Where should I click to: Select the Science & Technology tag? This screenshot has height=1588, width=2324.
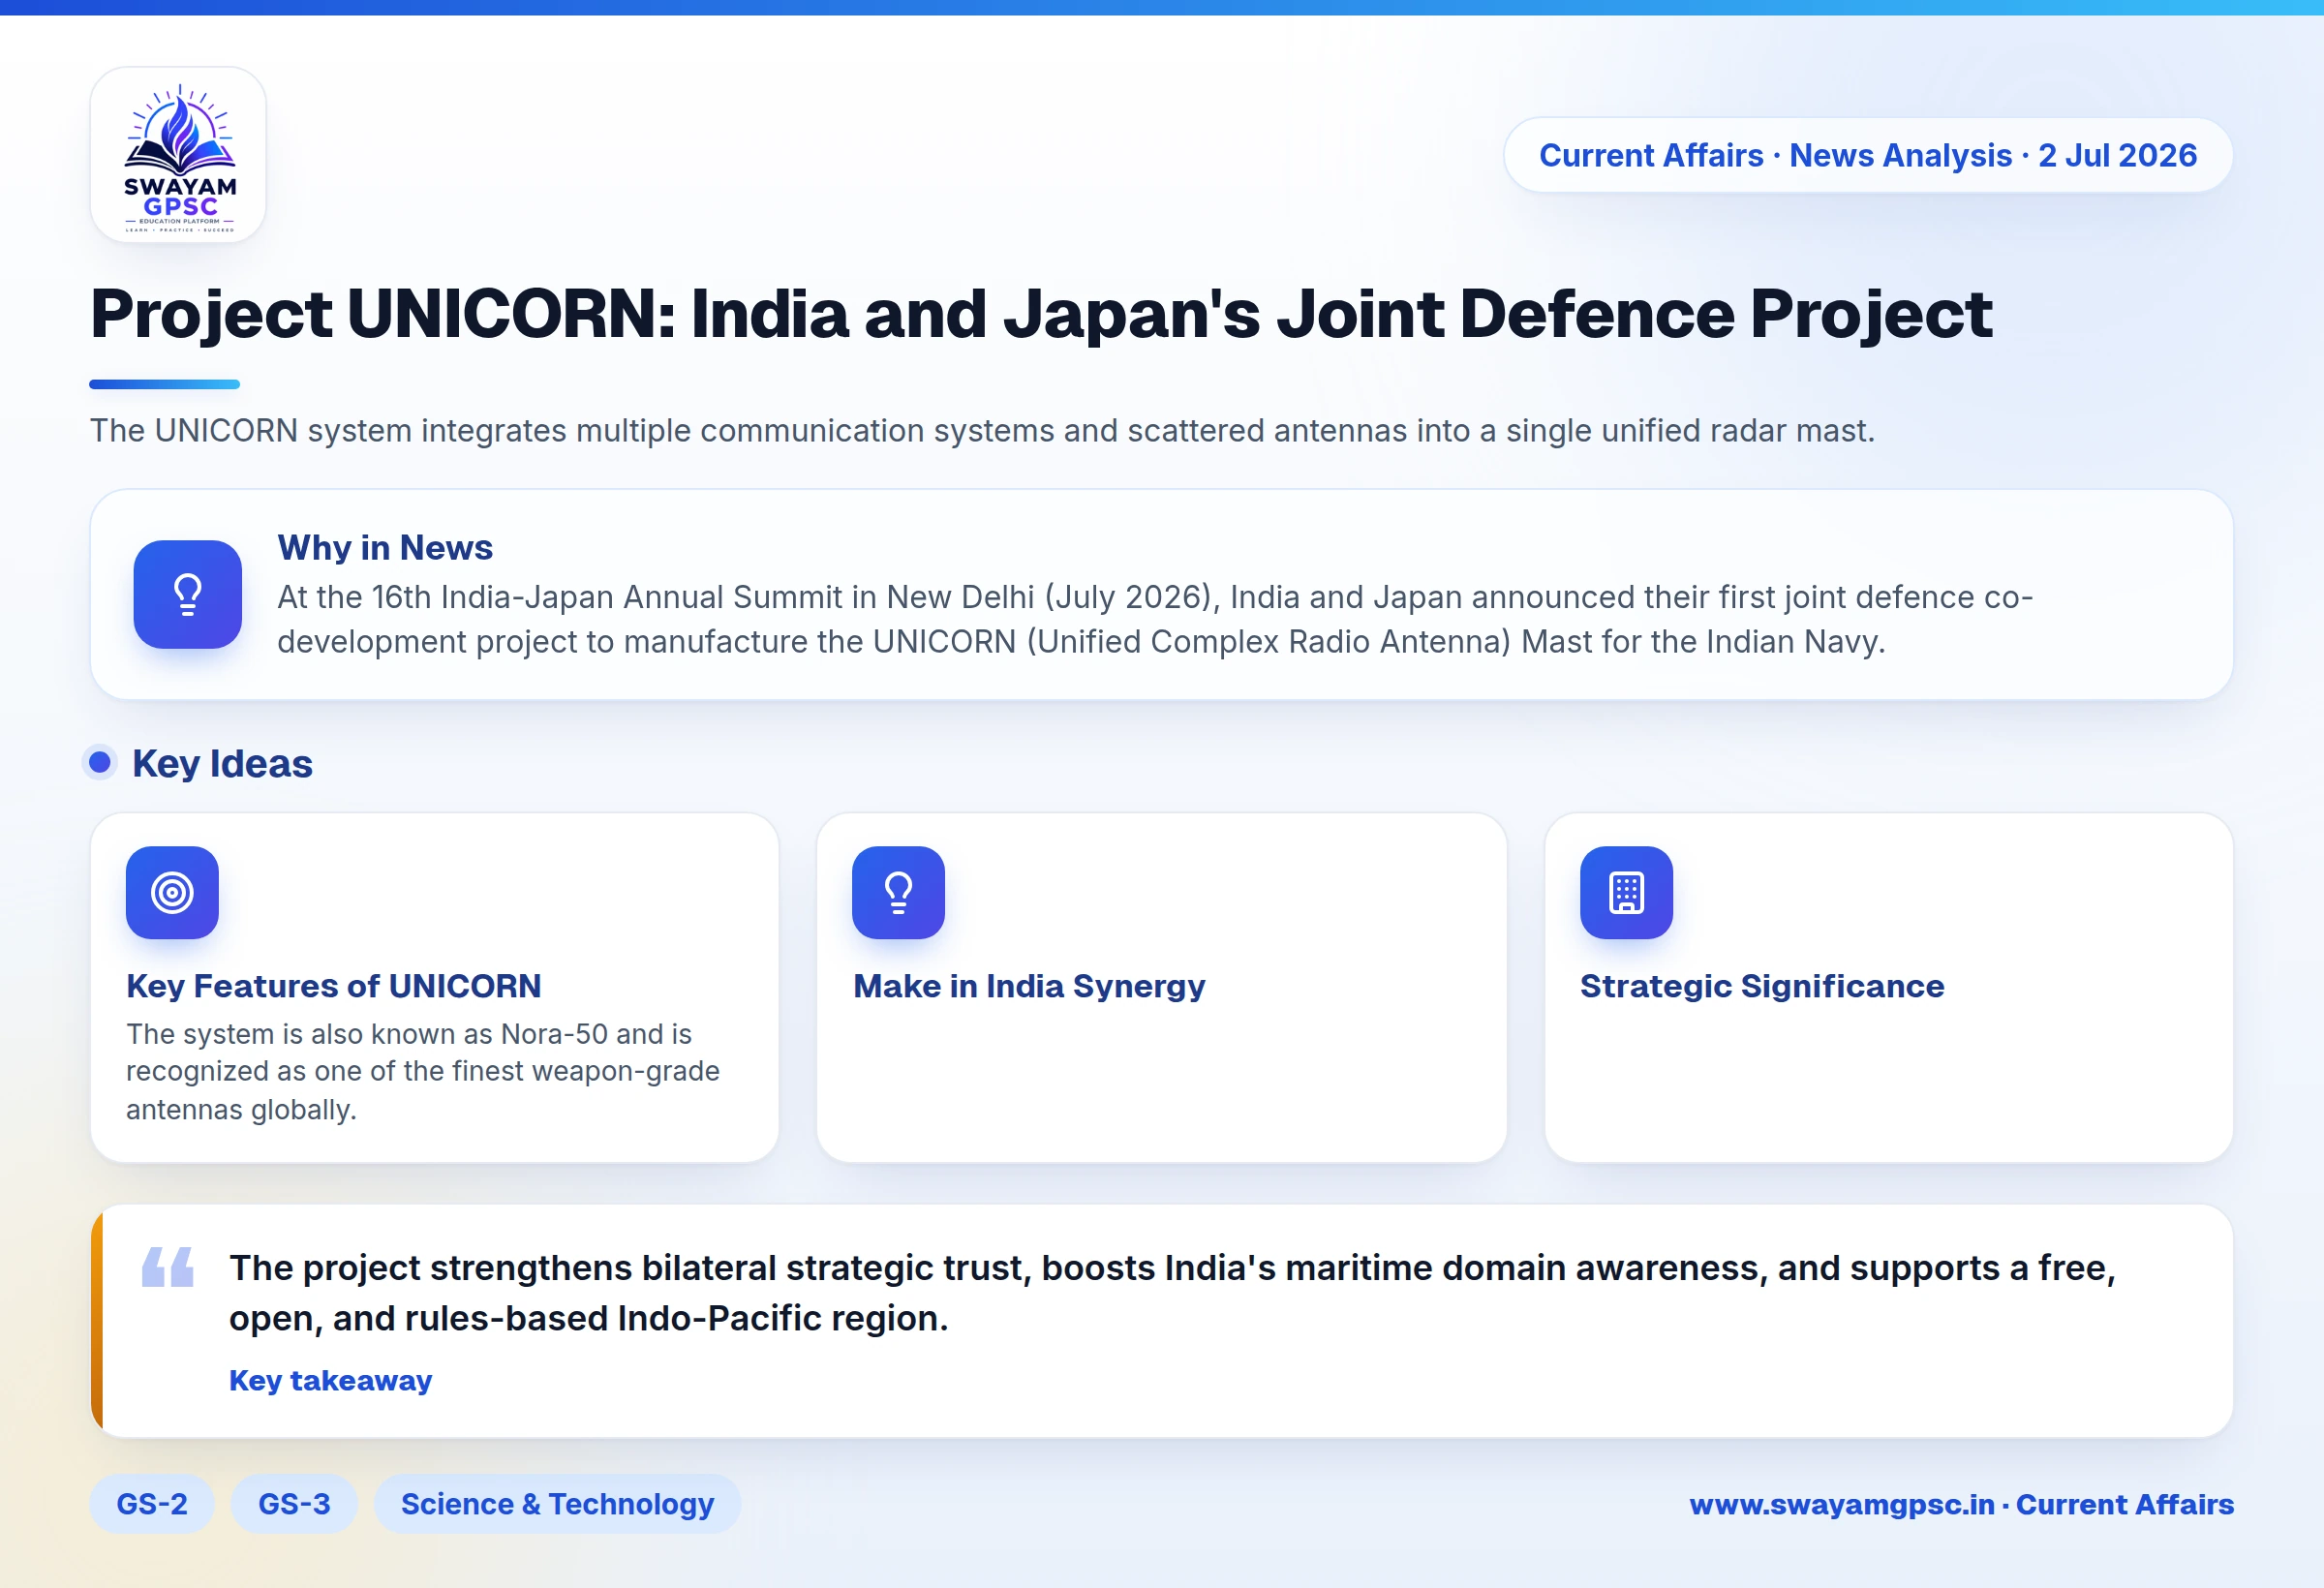[557, 1504]
